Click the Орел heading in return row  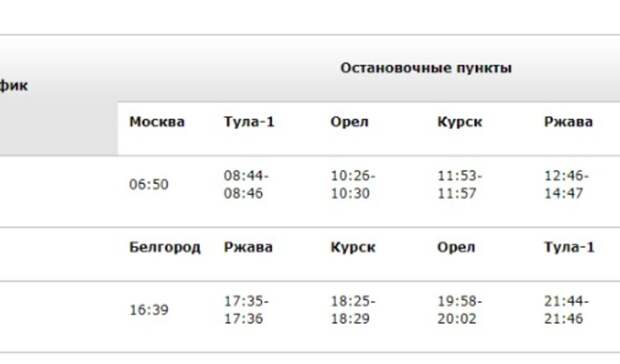click(456, 247)
